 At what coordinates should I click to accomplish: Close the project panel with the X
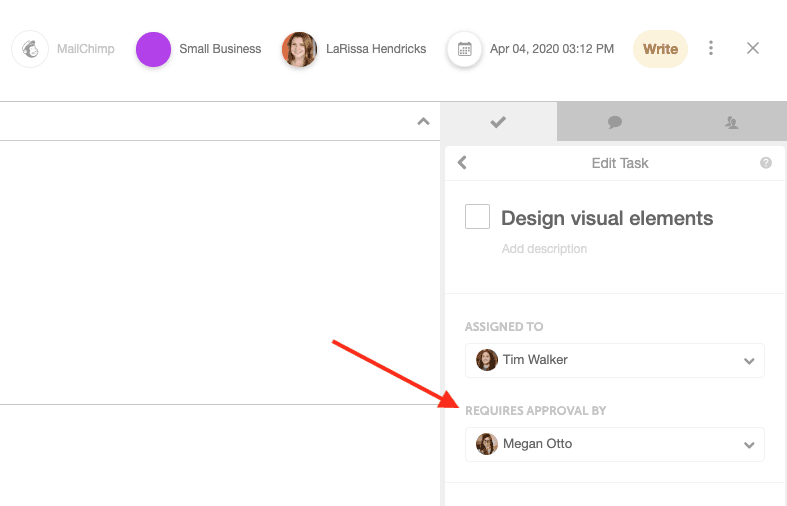pyautogui.click(x=752, y=48)
